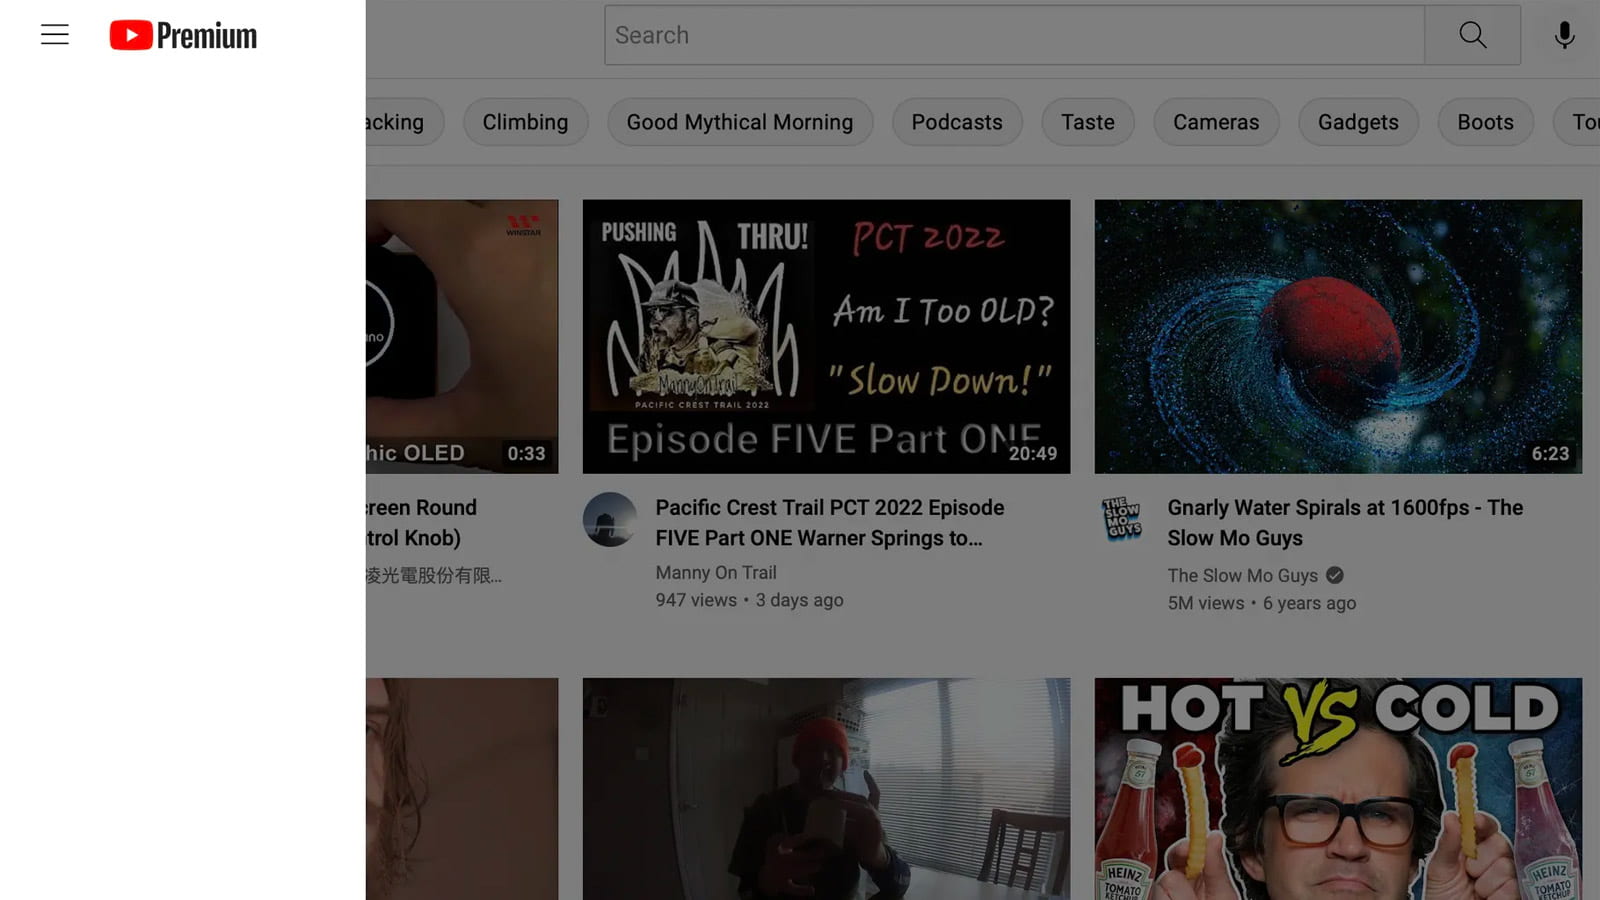Open the YouTube Premium logo home link
The height and width of the screenshot is (900, 1600).
pos(183,35)
